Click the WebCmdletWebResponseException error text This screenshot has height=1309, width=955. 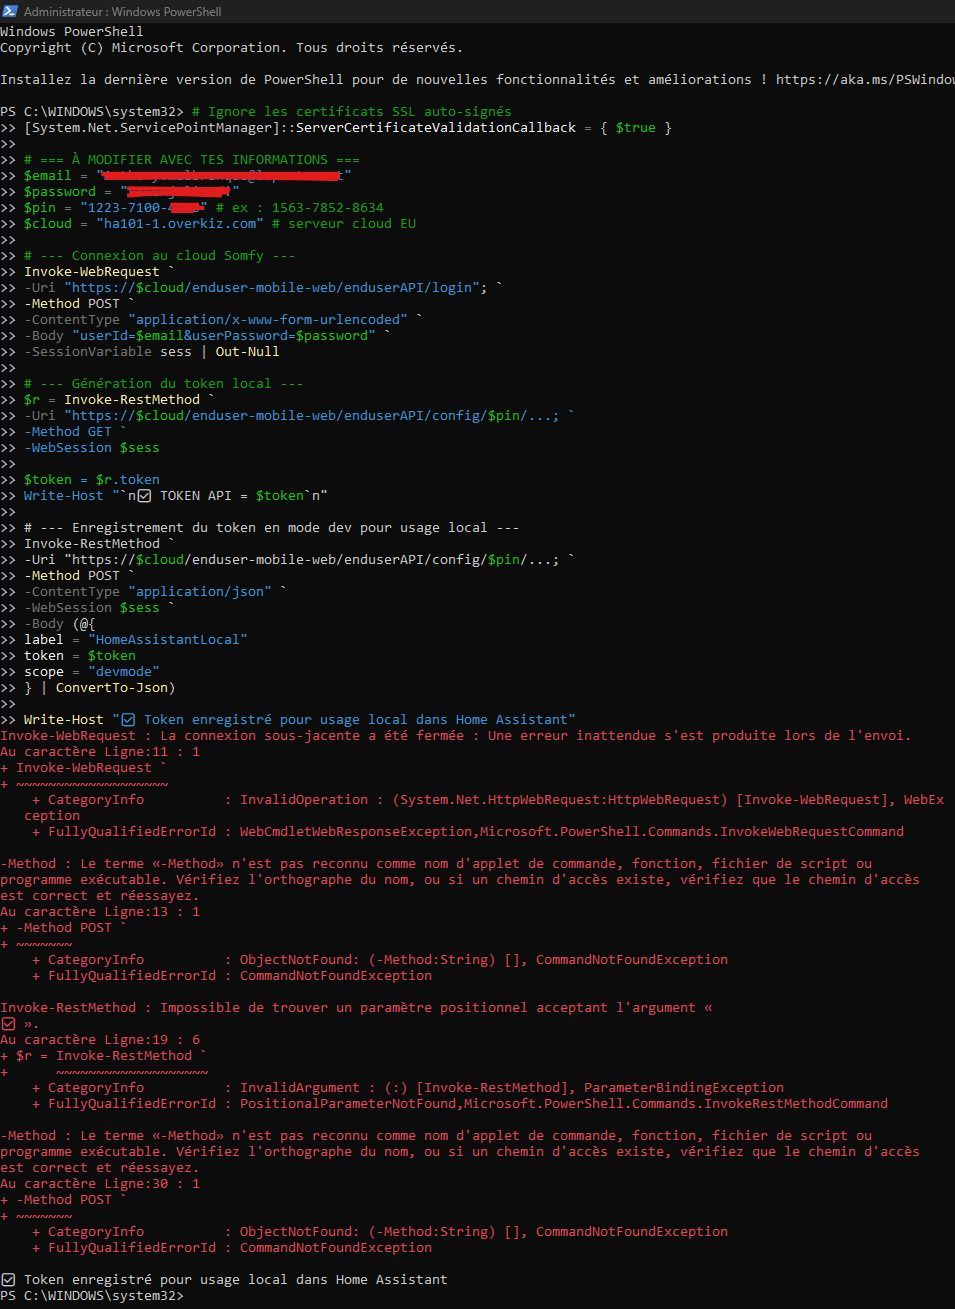pos(356,832)
